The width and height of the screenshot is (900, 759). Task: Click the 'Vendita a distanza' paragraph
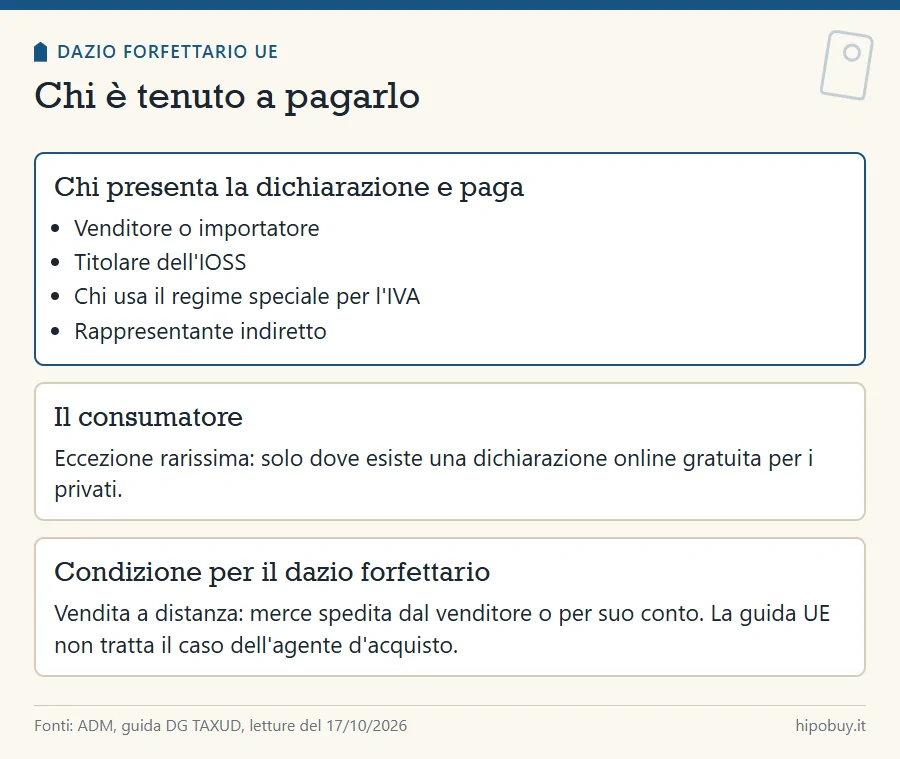tap(442, 629)
